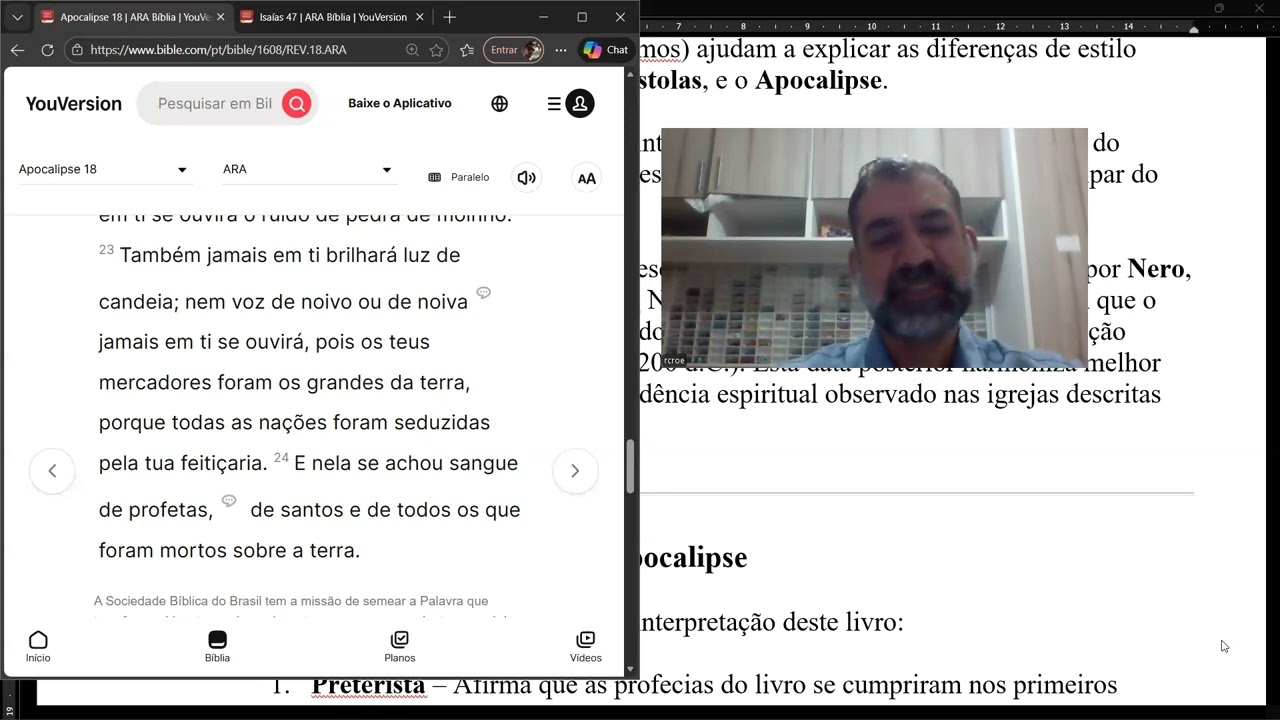Viewport: 1280px width, 720px height.
Task: Go to YouVersion home logo
Action: 73,103
